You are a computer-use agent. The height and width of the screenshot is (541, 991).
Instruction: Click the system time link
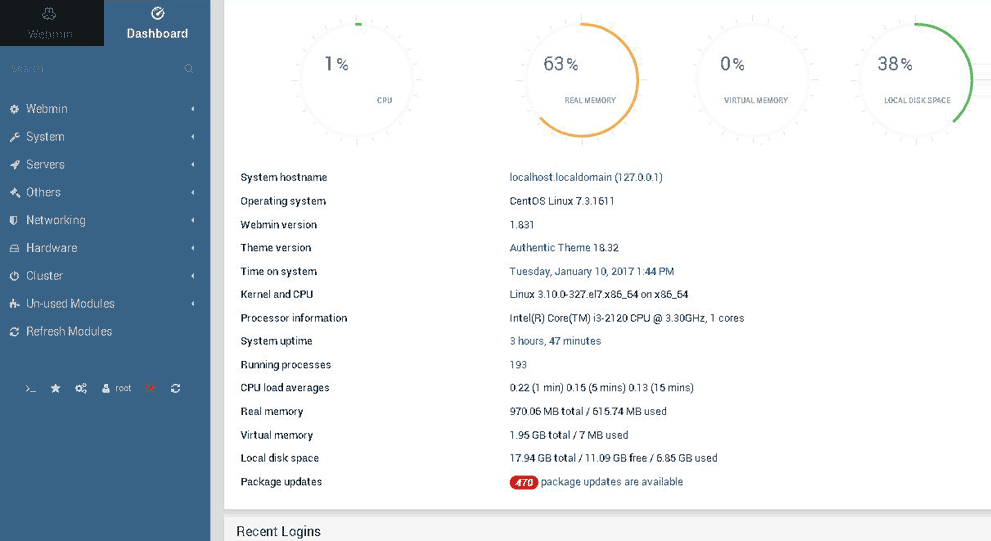point(591,271)
